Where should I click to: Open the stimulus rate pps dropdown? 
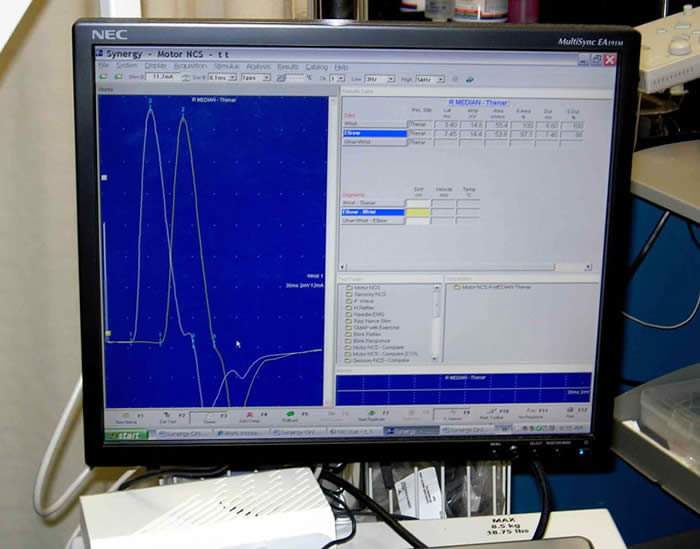tap(256, 78)
